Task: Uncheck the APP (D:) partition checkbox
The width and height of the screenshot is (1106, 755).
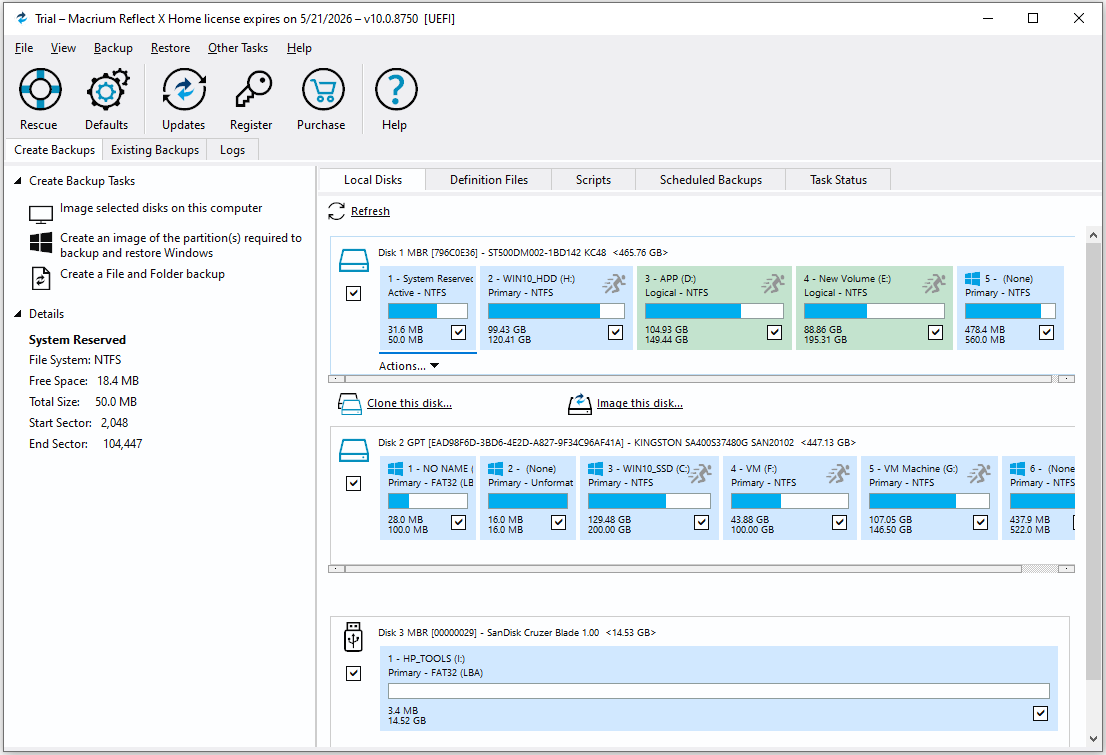Action: tap(774, 332)
